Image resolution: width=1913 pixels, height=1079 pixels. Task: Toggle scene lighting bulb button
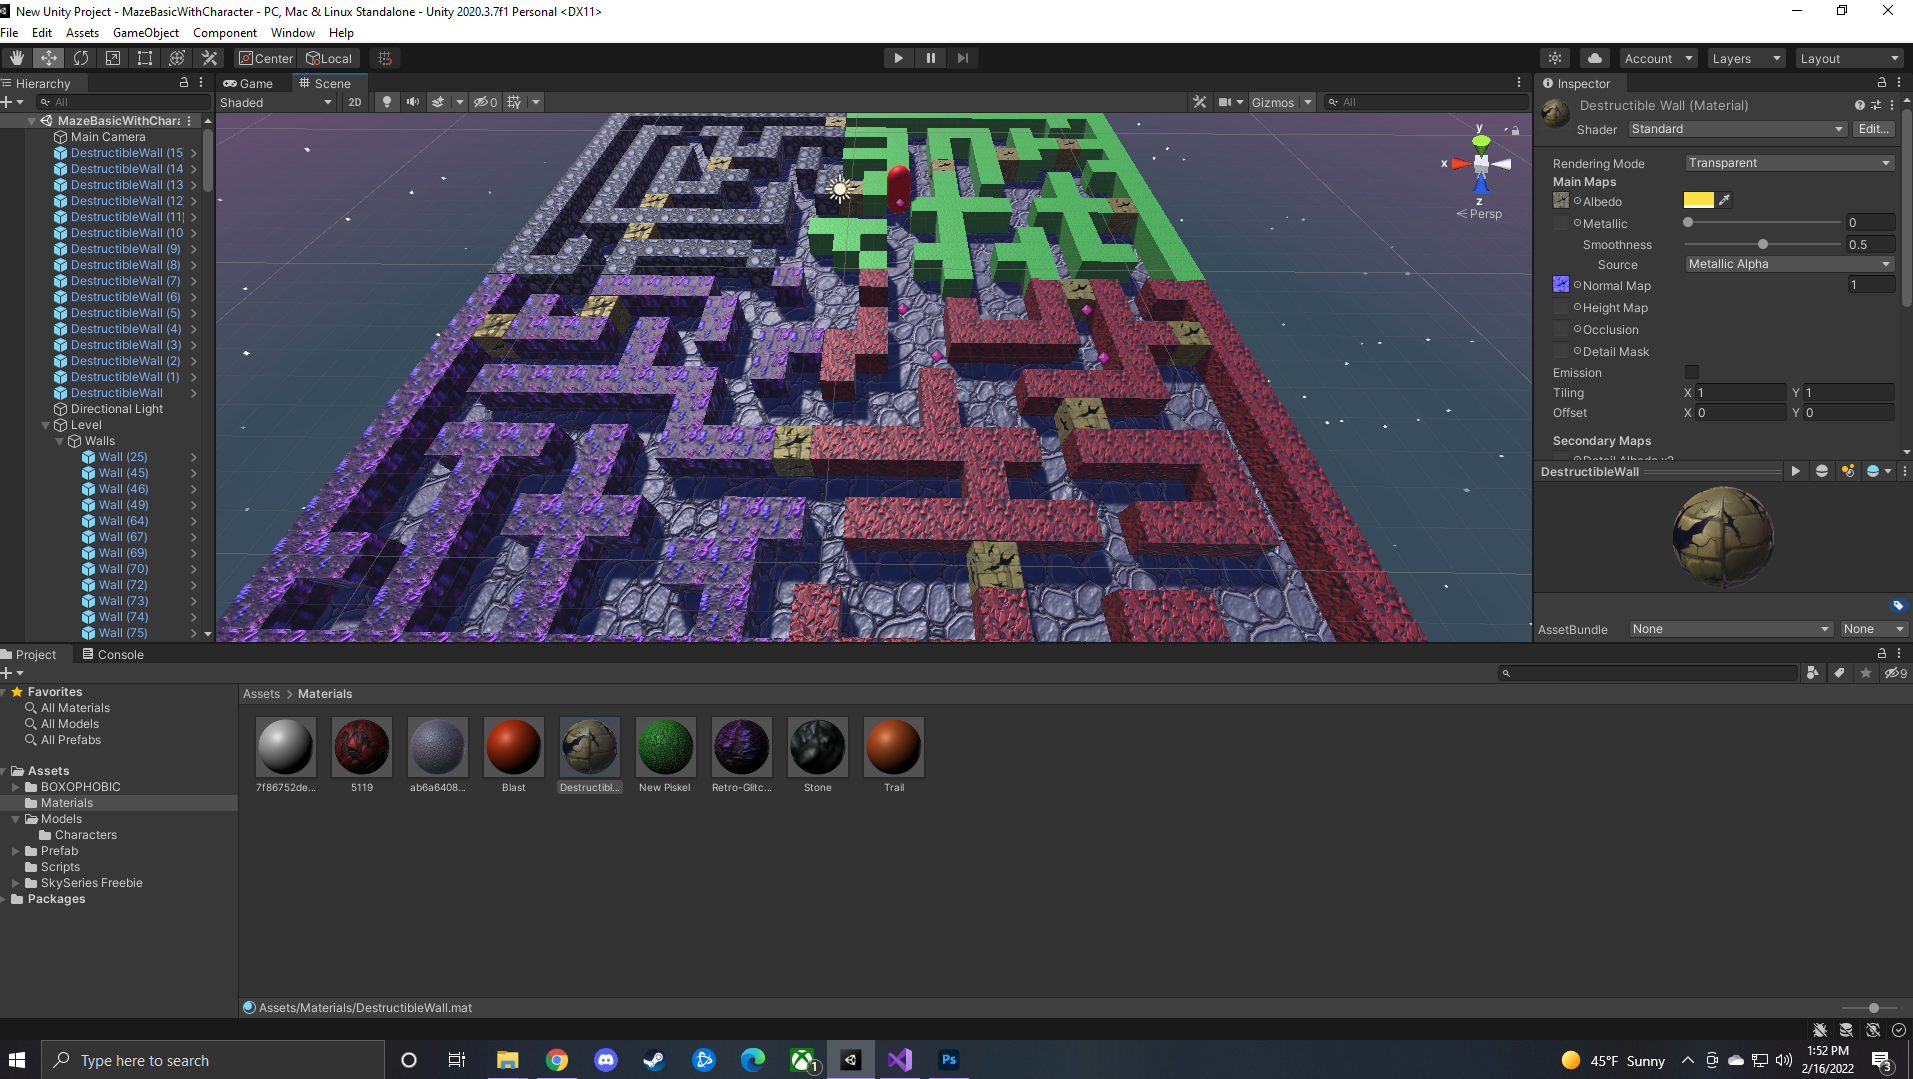[x=387, y=102]
